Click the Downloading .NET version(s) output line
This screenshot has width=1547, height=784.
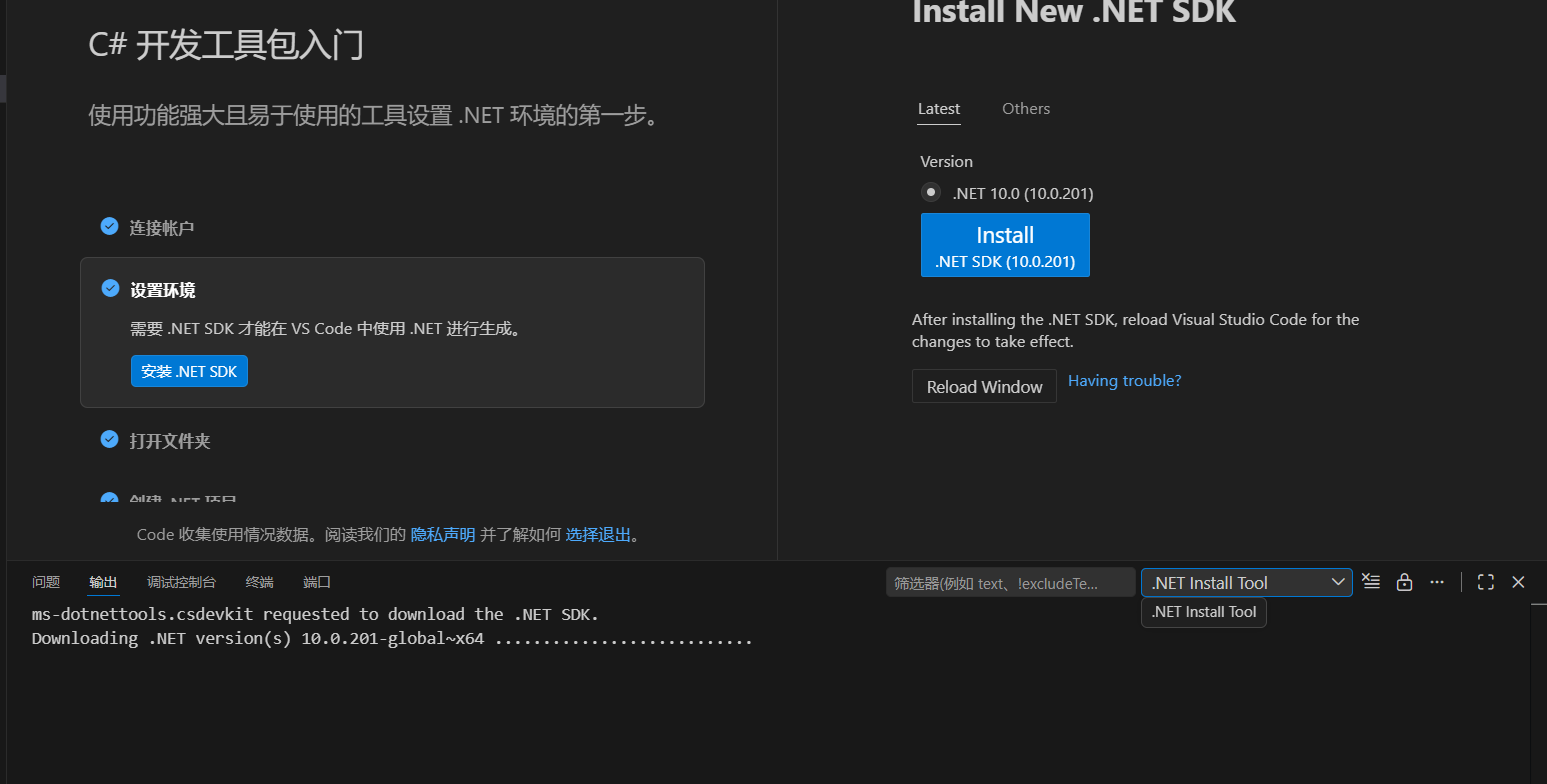[x=392, y=638]
